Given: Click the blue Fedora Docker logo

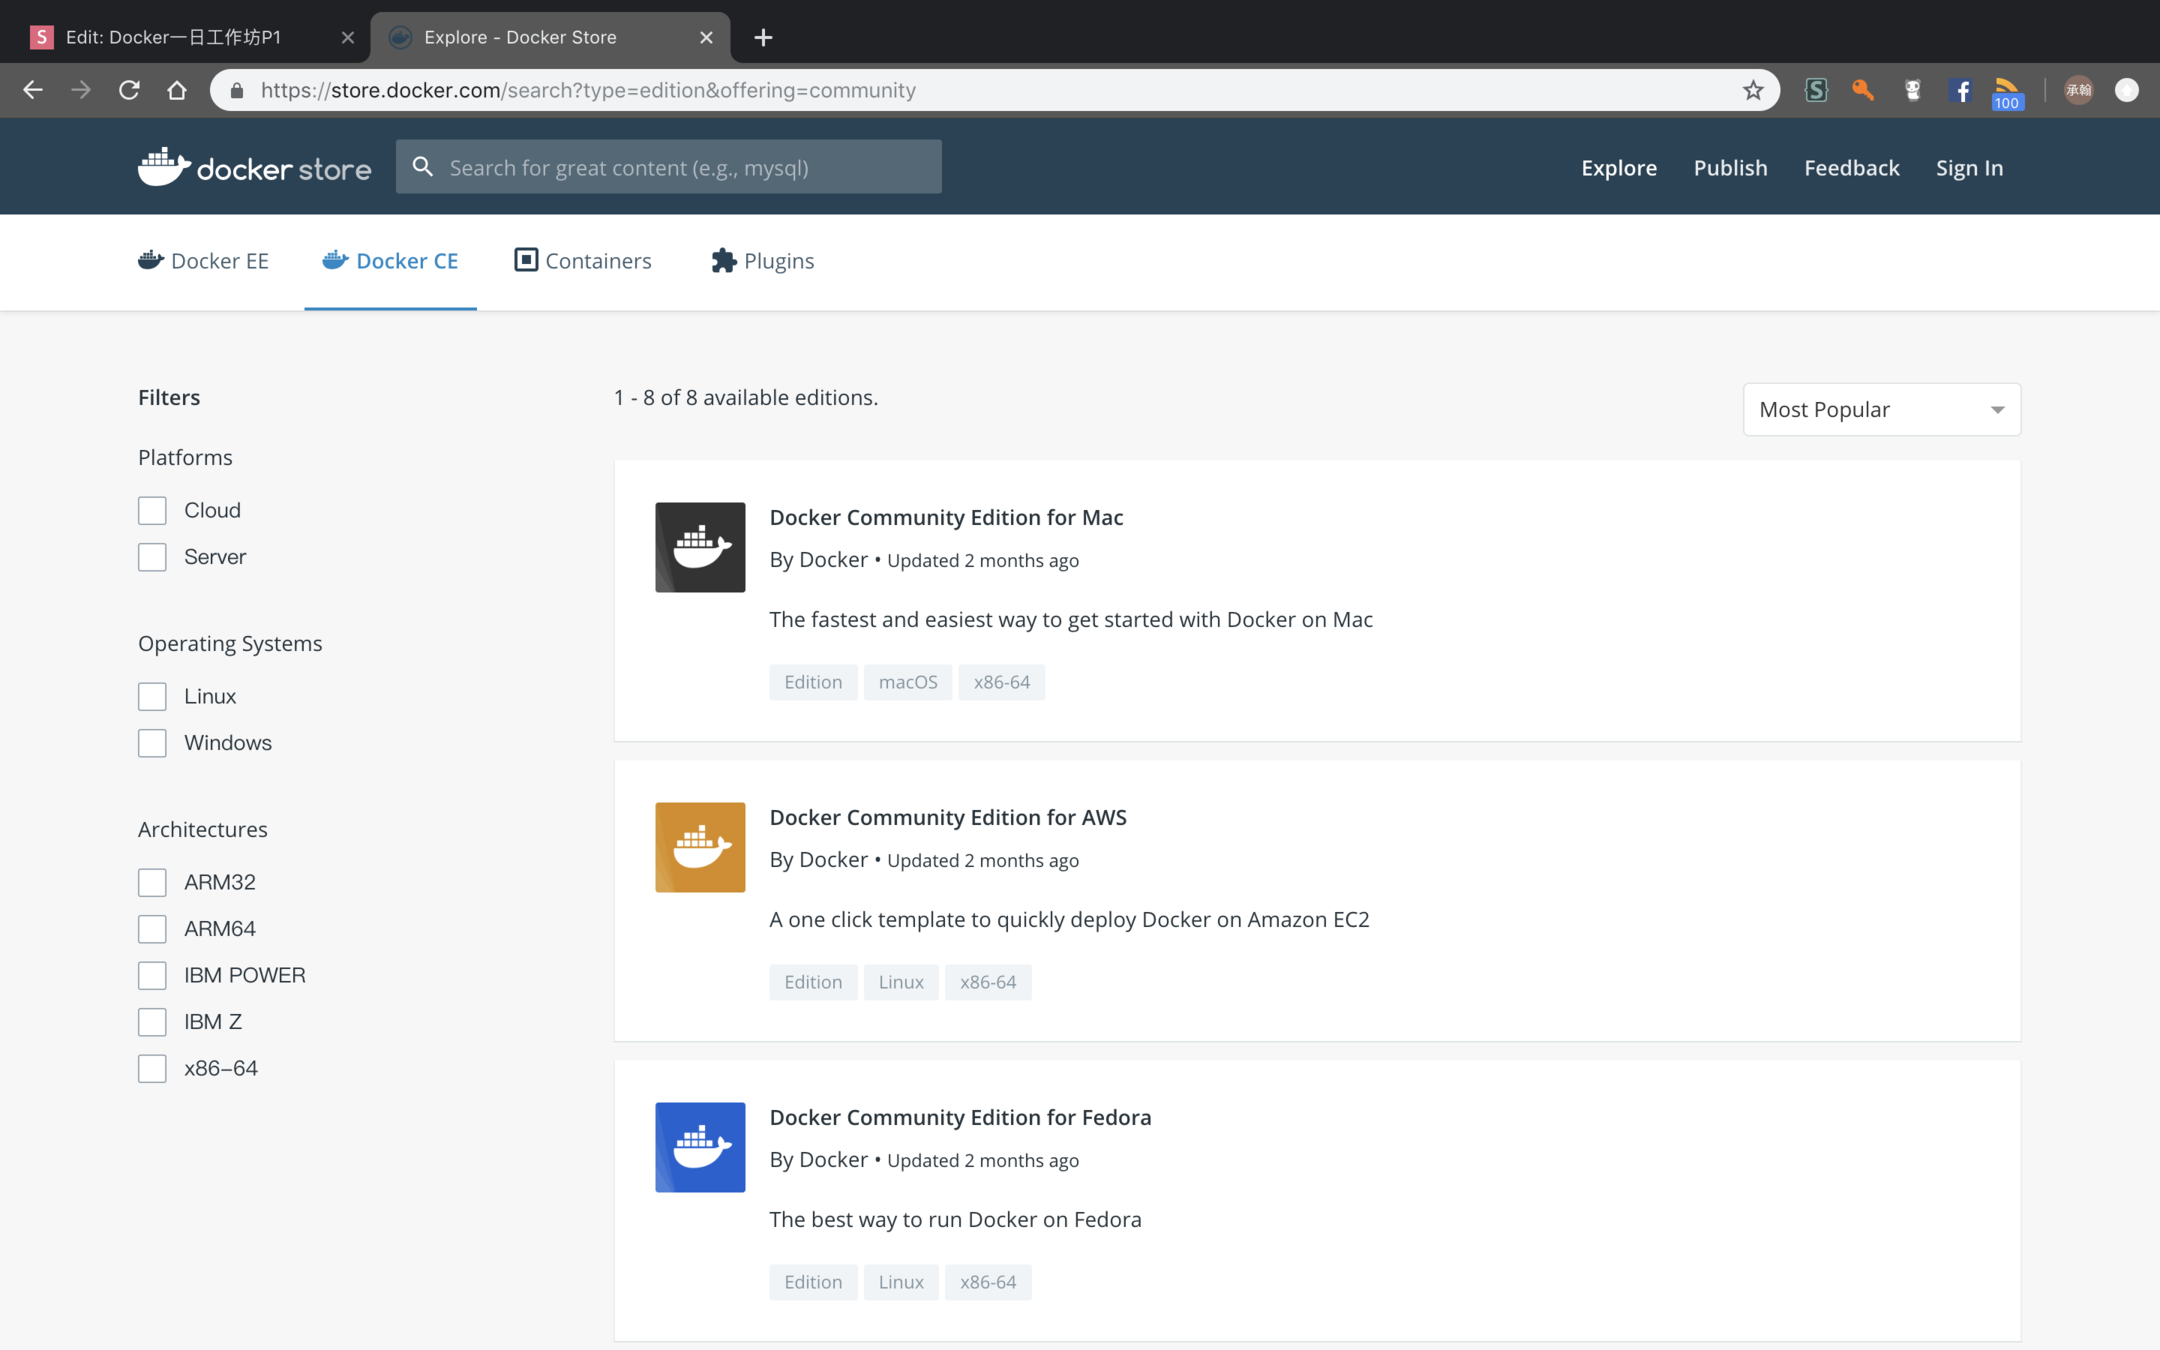Looking at the screenshot, I should coord(700,1147).
